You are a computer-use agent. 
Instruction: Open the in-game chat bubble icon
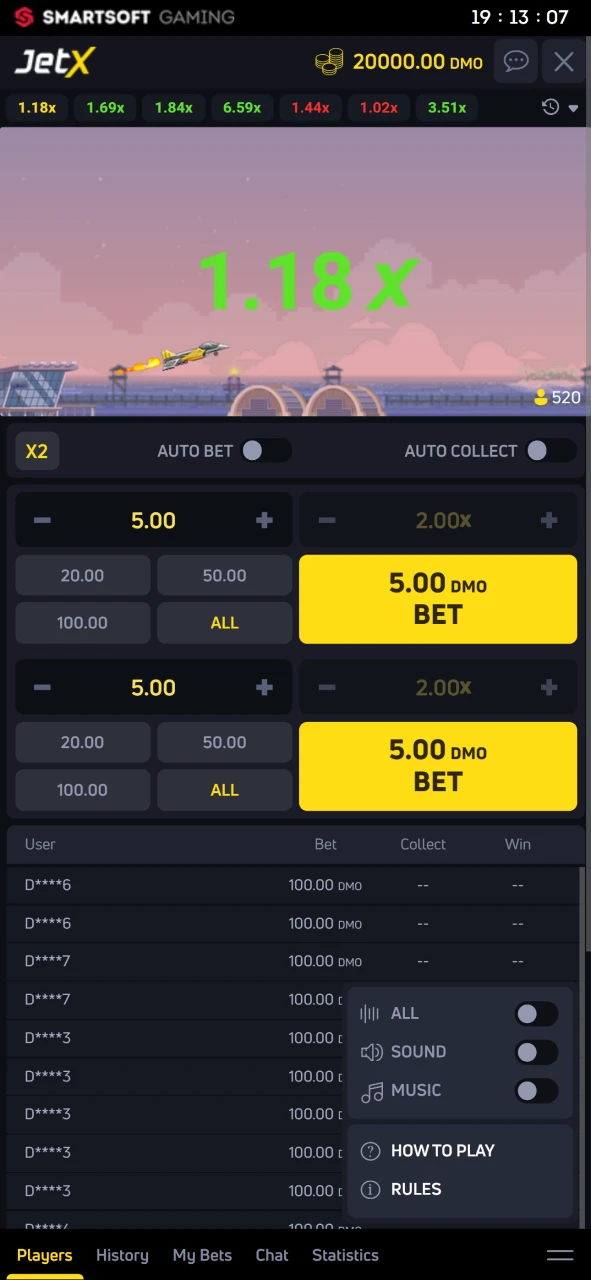coord(516,62)
